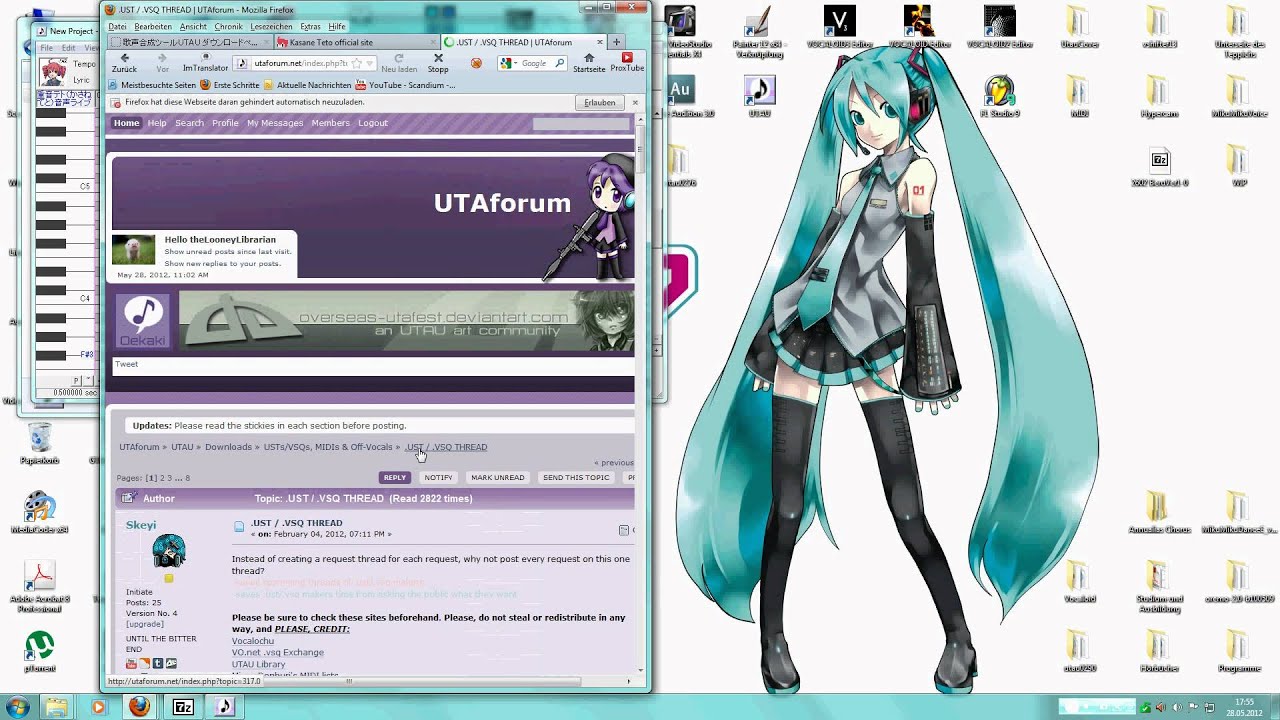The height and width of the screenshot is (720, 1280).
Task: Open the Utaucover desktop folder
Action: [x=1079, y=28]
